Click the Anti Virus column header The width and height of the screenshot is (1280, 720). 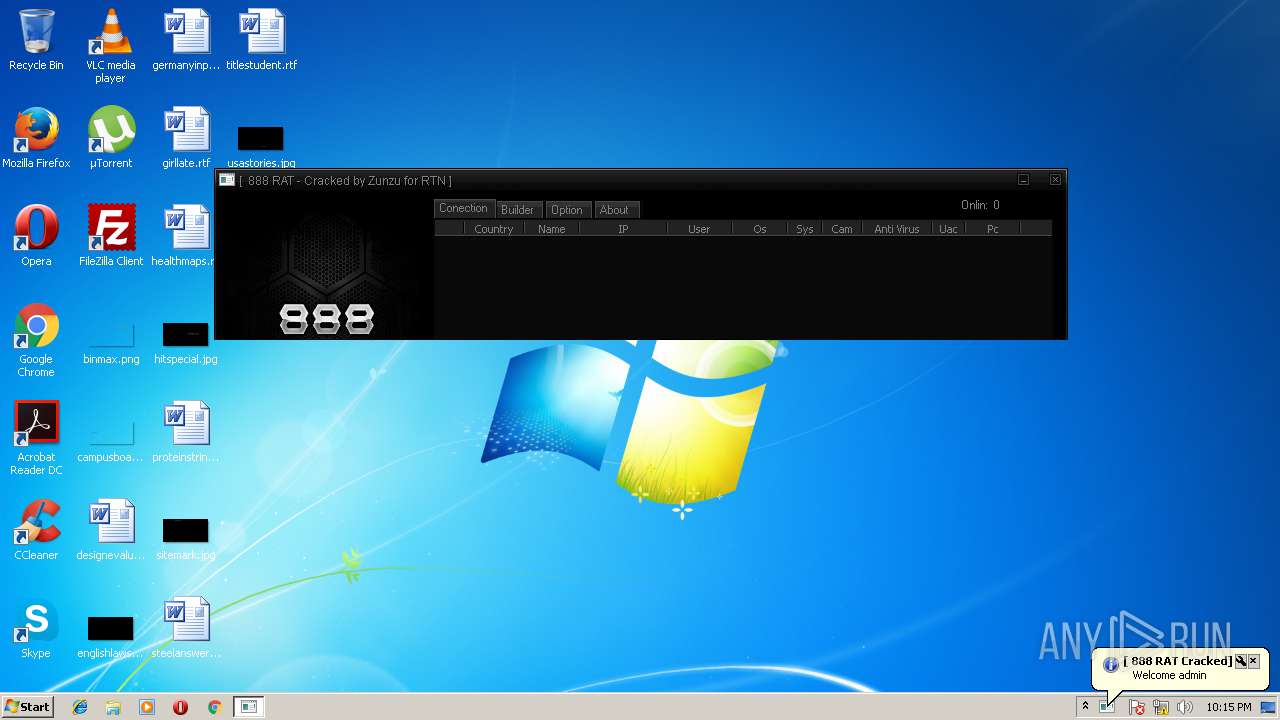pyautogui.click(x=897, y=229)
